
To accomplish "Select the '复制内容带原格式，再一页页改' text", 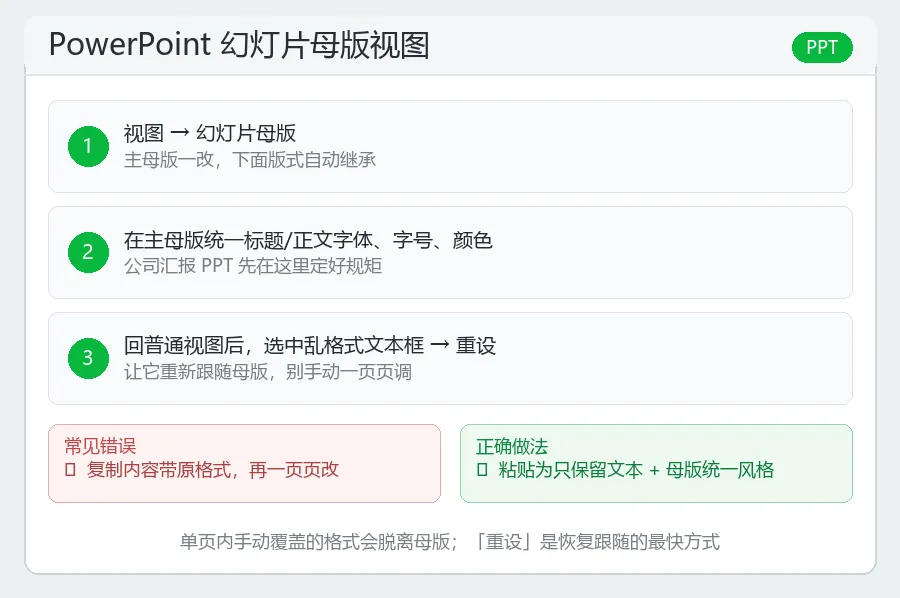I will click(212, 470).
